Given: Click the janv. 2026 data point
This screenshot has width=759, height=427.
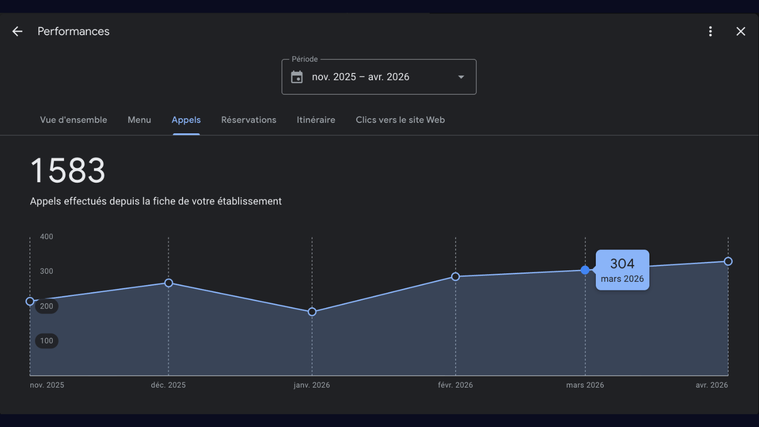Looking at the screenshot, I should click(312, 312).
